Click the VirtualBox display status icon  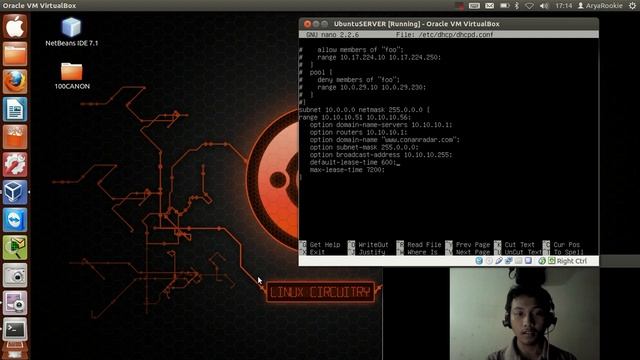(x=528, y=261)
